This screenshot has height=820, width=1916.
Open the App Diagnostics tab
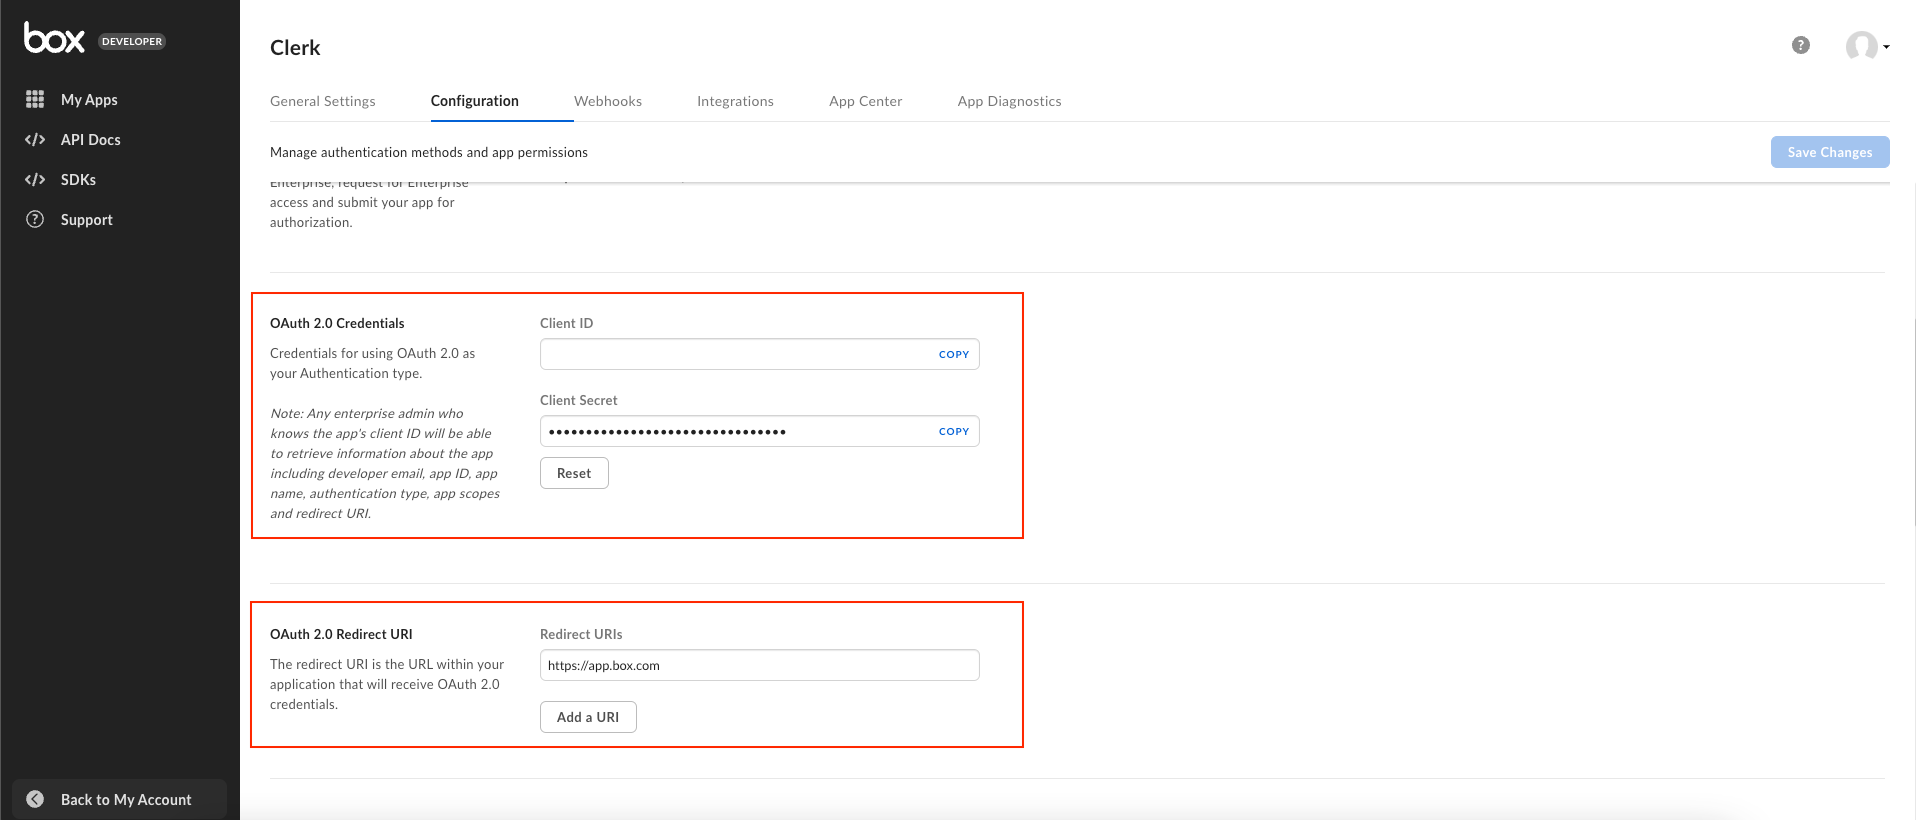pyautogui.click(x=1010, y=101)
